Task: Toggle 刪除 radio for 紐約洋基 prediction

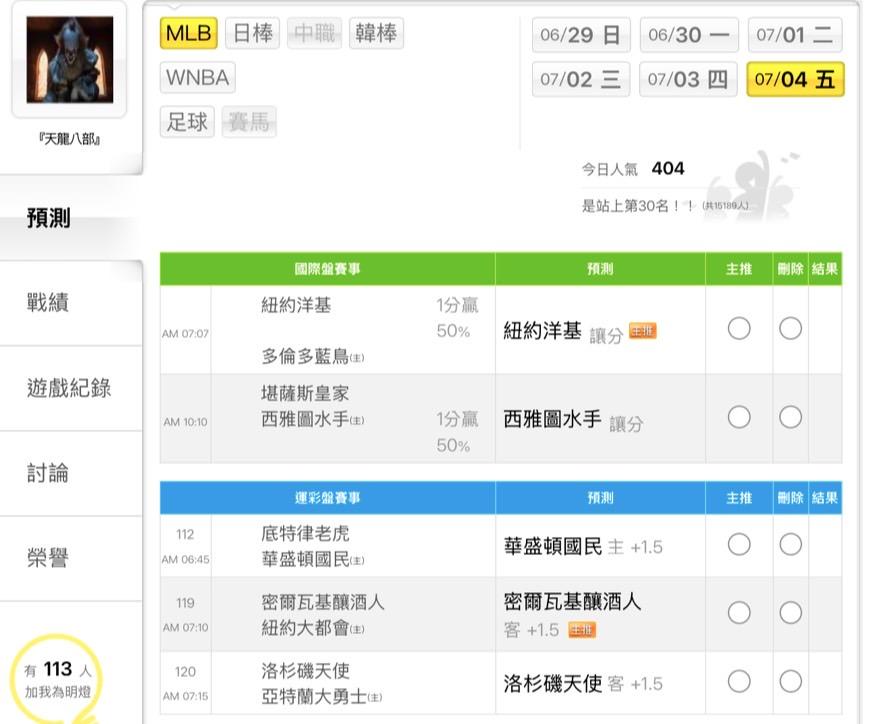Action: [x=790, y=328]
